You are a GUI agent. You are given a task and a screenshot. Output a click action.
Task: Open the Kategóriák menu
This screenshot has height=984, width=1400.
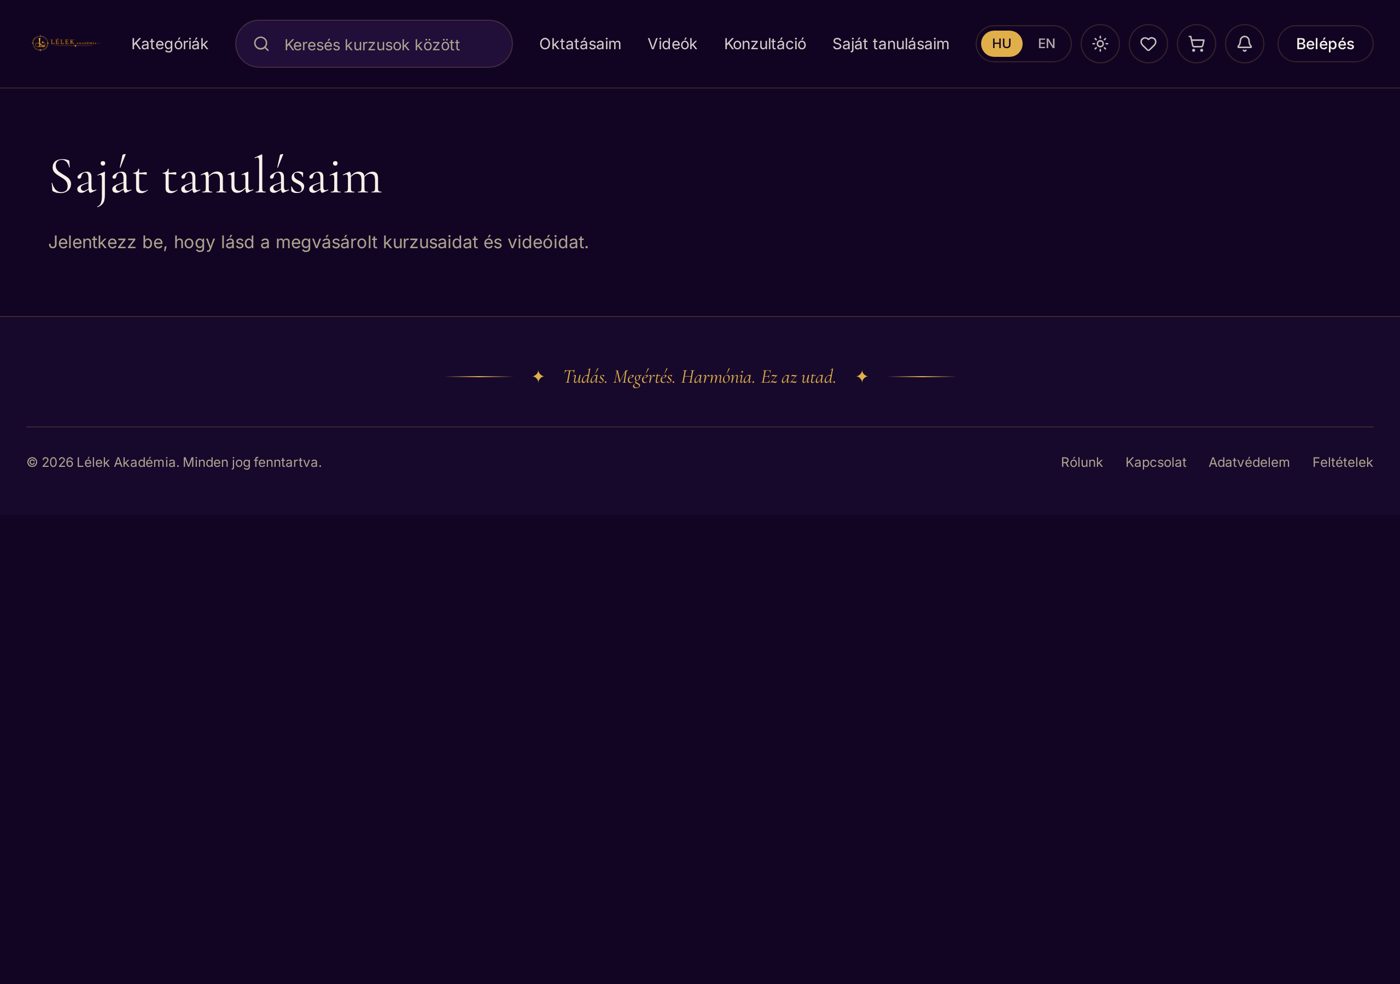[x=170, y=44]
